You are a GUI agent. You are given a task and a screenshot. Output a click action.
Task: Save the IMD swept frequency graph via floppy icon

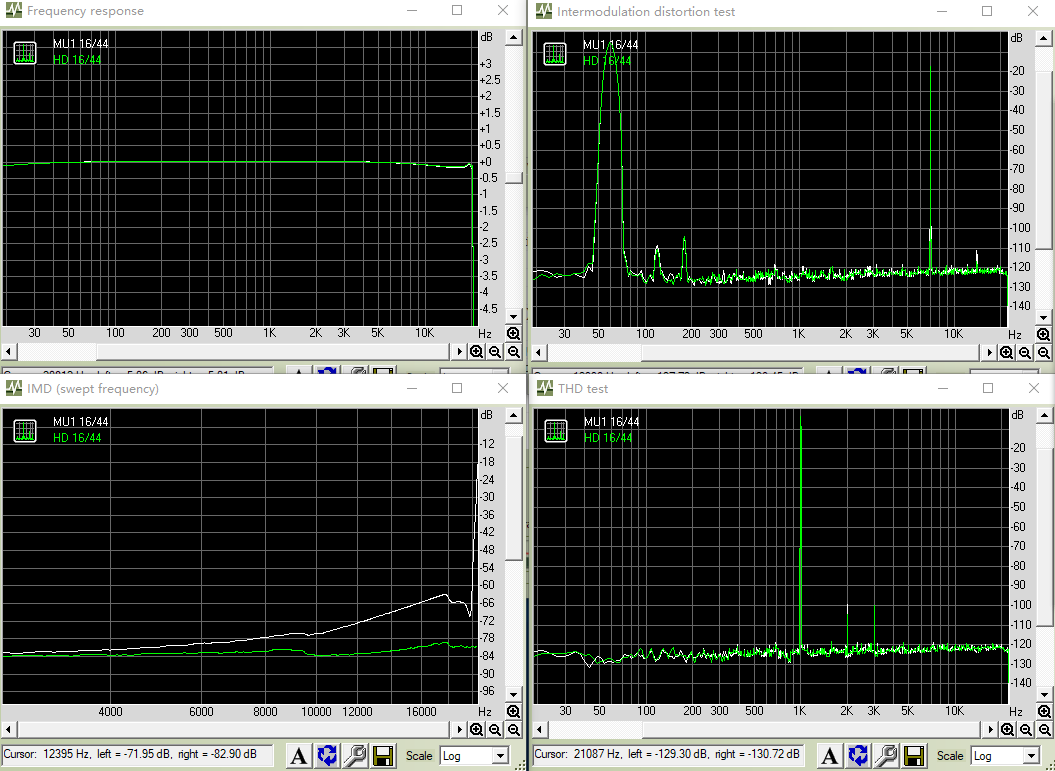click(x=383, y=756)
